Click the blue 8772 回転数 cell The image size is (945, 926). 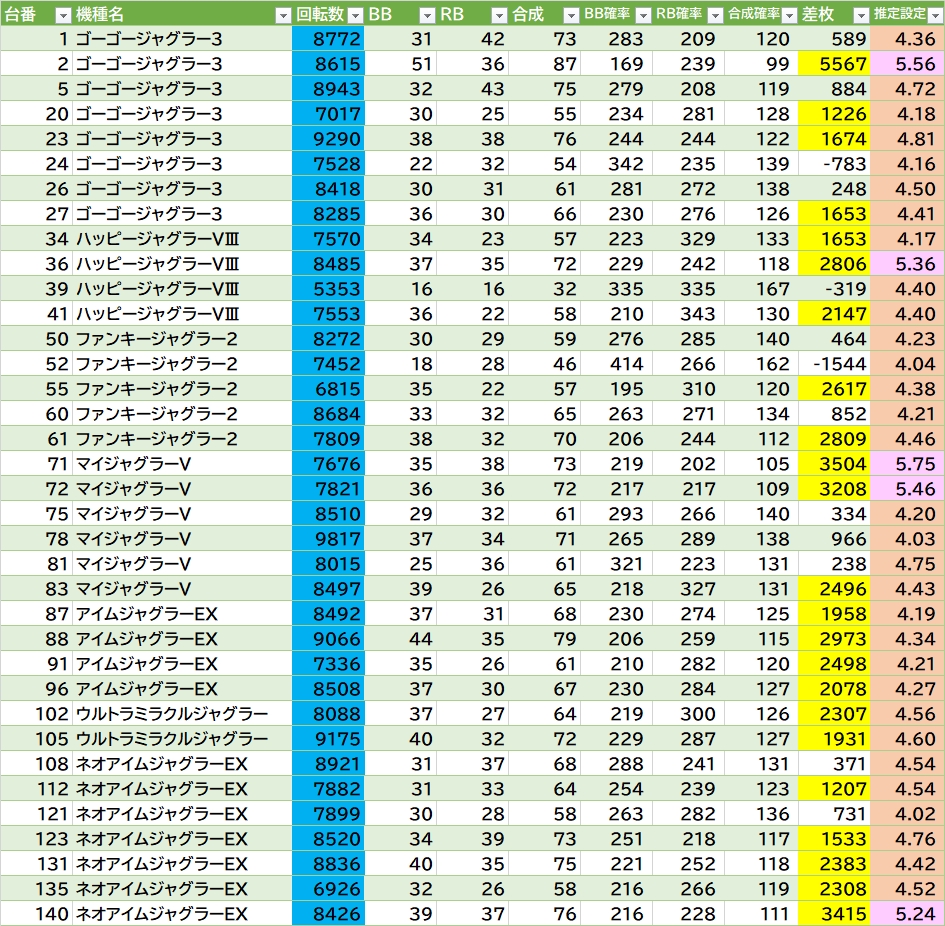click(329, 39)
